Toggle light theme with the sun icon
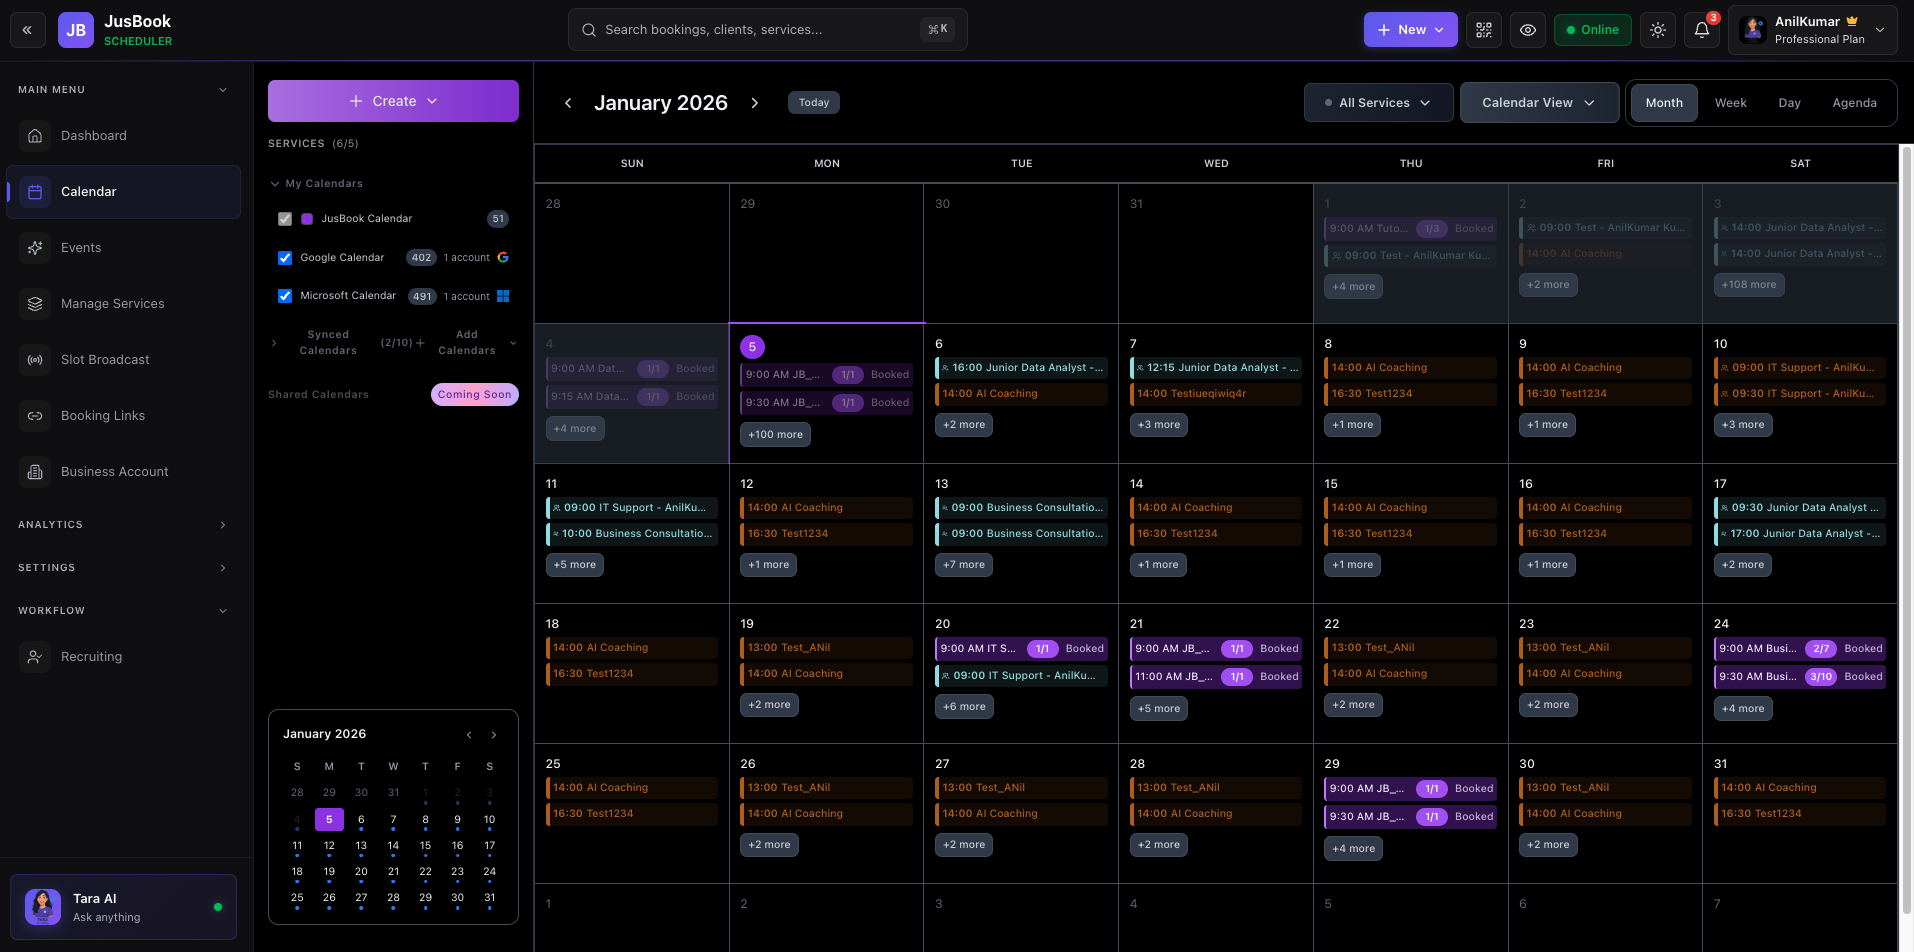Viewport: 1914px width, 952px height. [1657, 30]
